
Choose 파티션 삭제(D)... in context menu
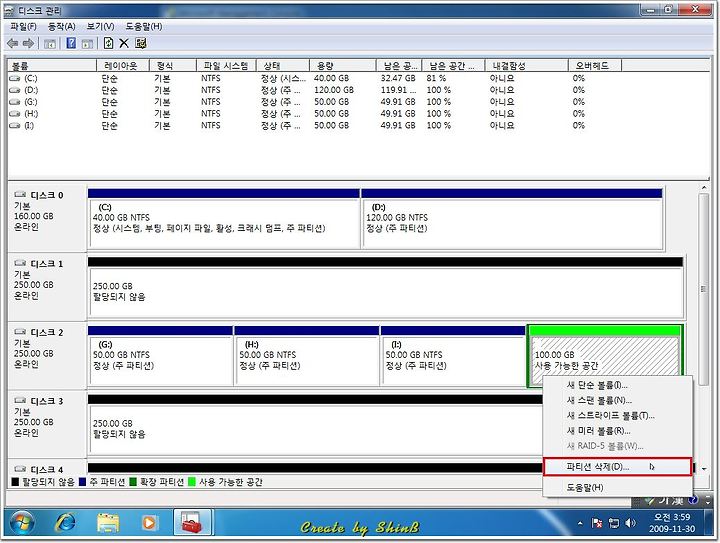point(617,467)
